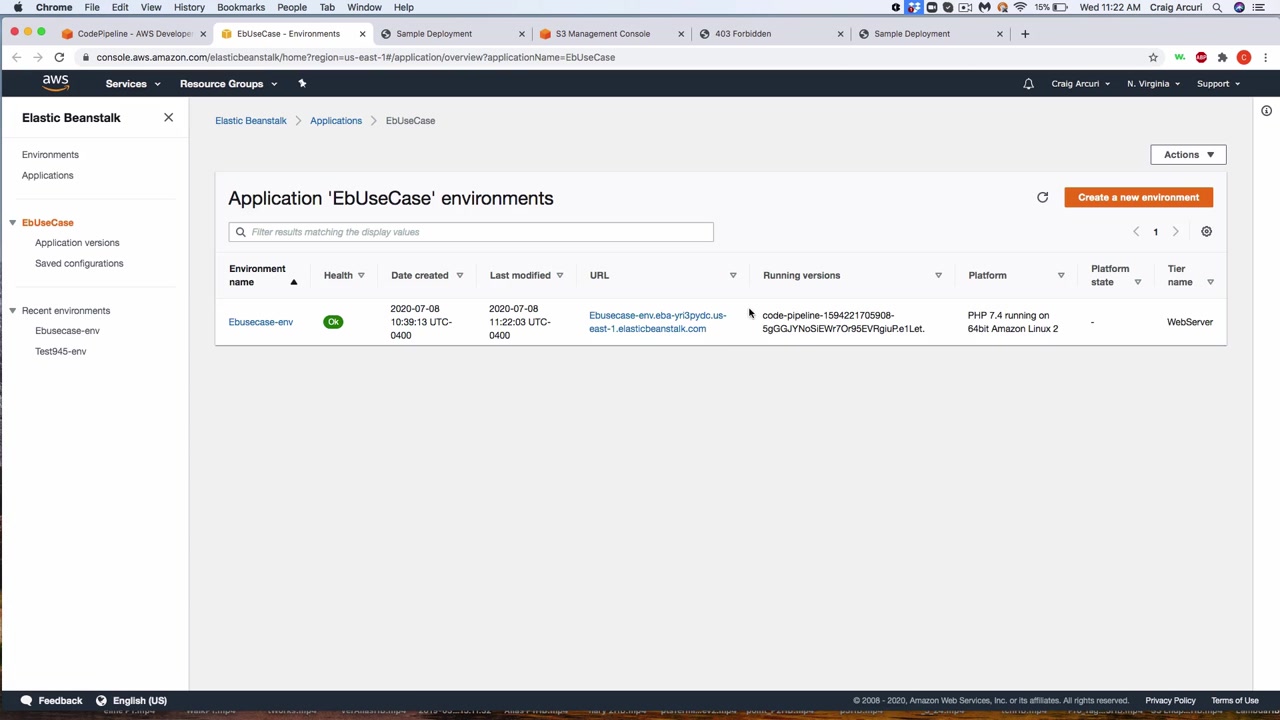This screenshot has width=1280, height=720.
Task: Open the Actions dropdown
Action: tap(1188, 155)
